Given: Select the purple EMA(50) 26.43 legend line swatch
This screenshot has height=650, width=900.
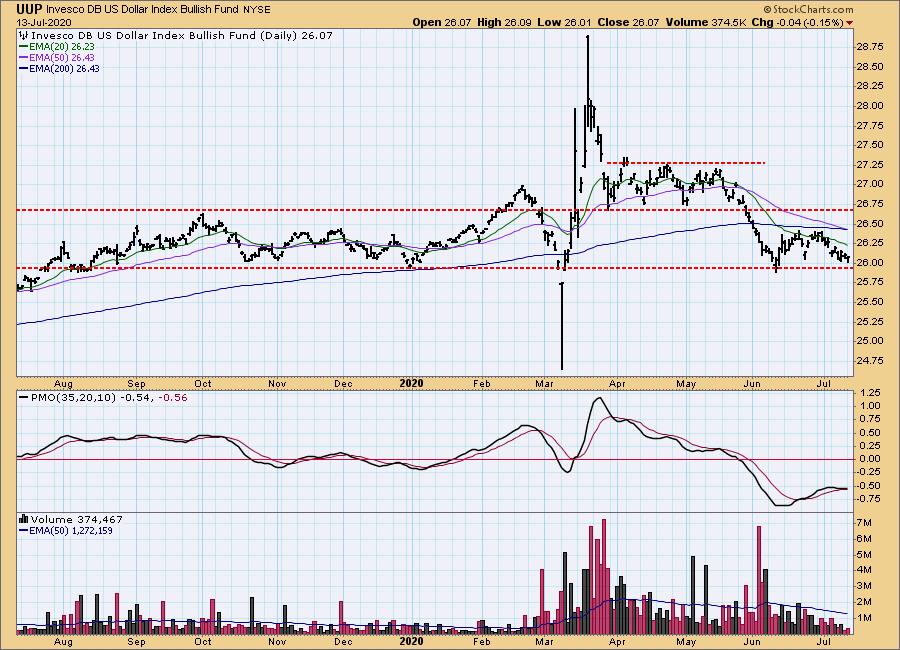Looking at the screenshot, I should (24, 57).
